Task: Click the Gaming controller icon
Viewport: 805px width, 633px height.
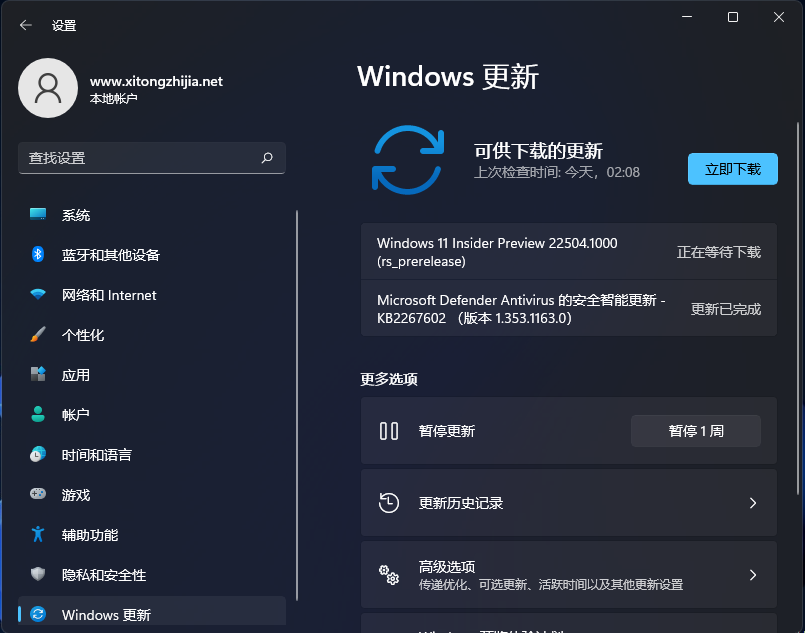Action: (x=38, y=494)
